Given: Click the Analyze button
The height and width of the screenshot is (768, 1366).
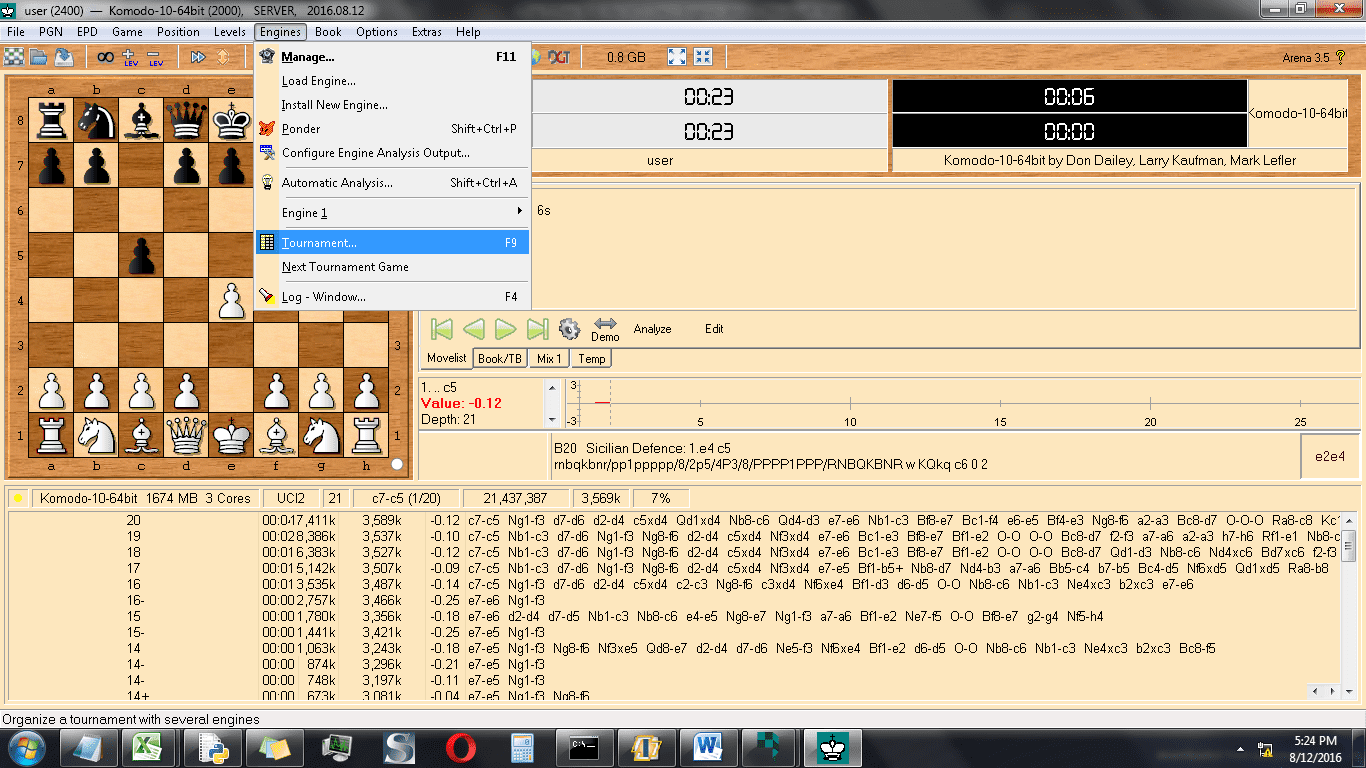Looking at the screenshot, I should [652, 329].
